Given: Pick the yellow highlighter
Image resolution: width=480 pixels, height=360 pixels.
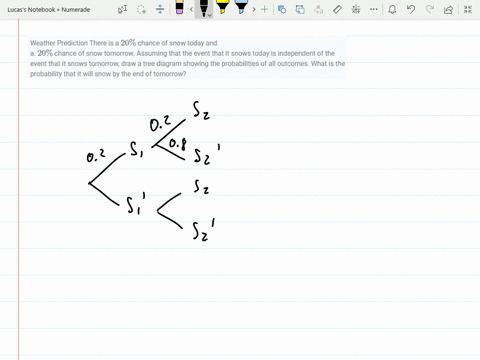Looking at the screenshot, I should (x=222, y=7).
